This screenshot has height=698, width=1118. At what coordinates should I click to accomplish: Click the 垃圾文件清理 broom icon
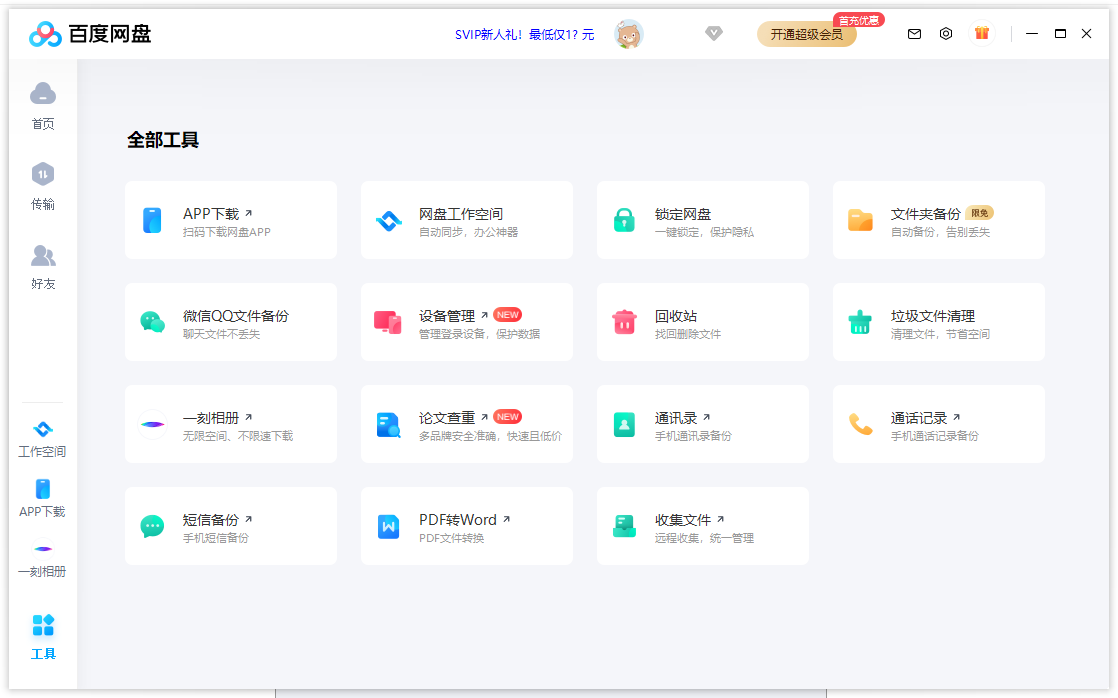click(x=860, y=322)
